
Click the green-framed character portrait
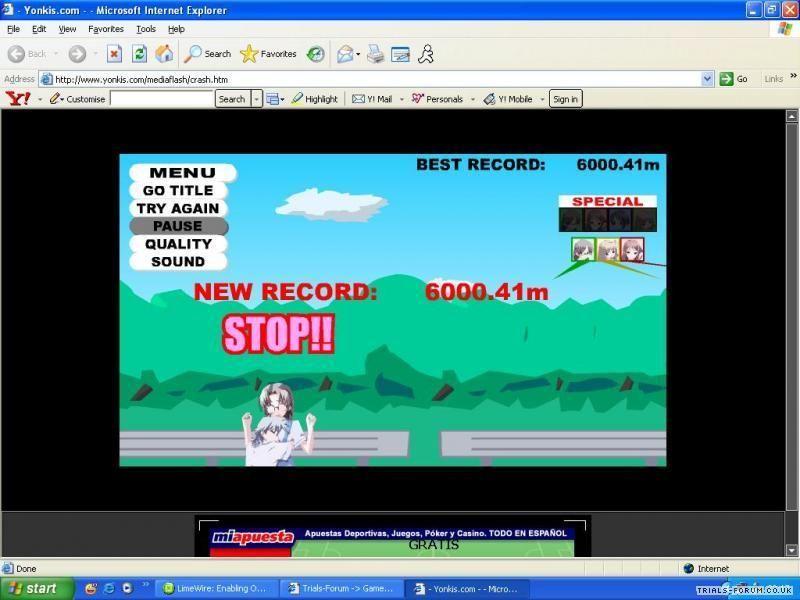(583, 249)
